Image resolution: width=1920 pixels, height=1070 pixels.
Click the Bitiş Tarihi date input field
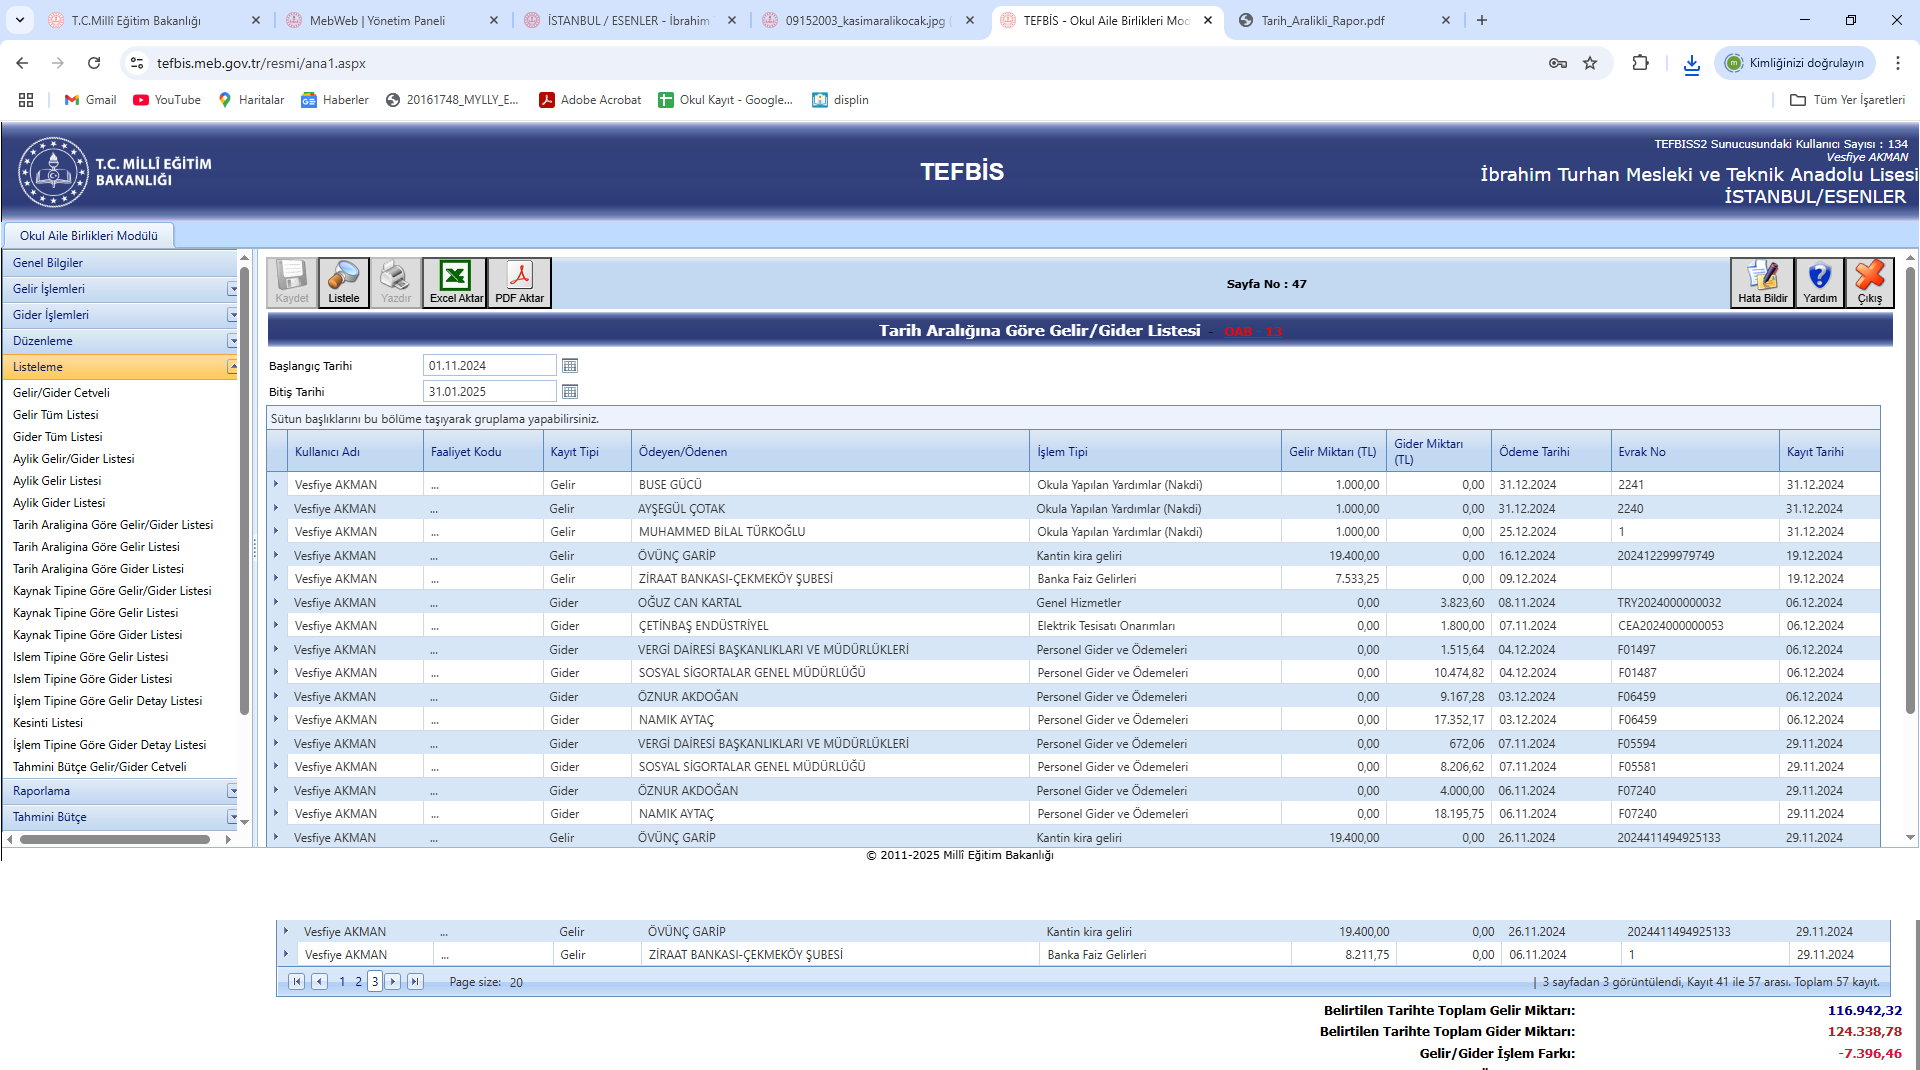point(489,392)
